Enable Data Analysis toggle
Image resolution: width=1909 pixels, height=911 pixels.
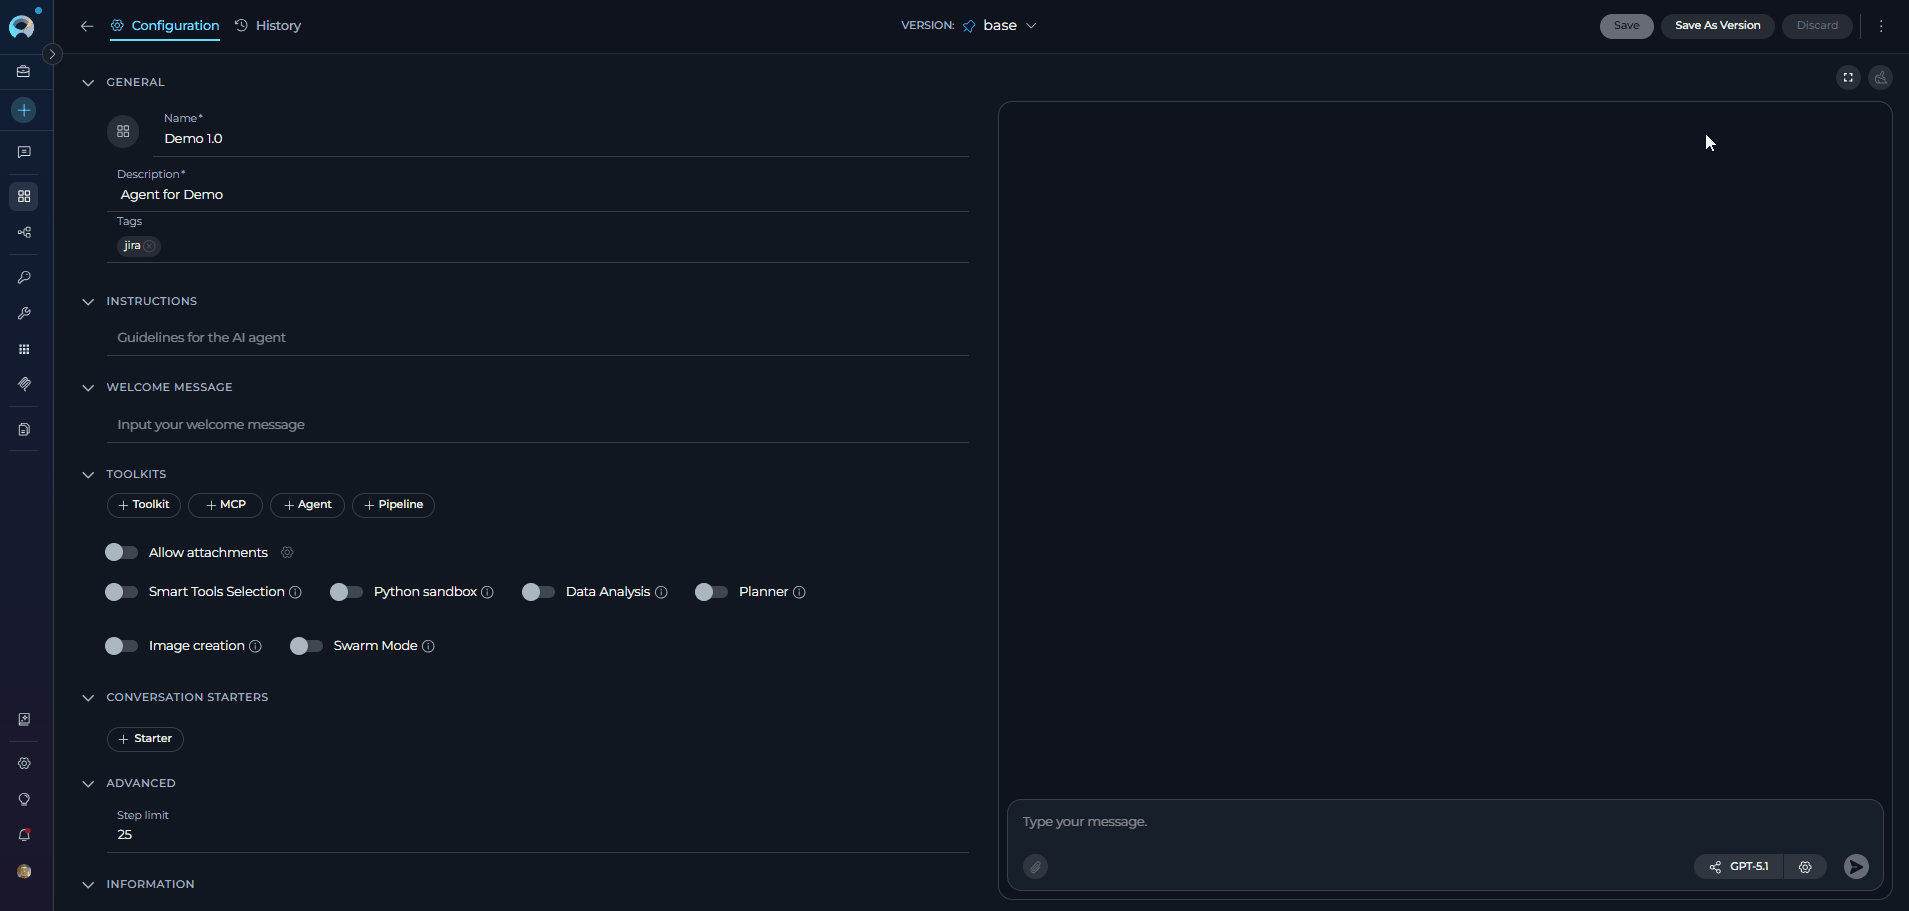pyautogui.click(x=538, y=592)
